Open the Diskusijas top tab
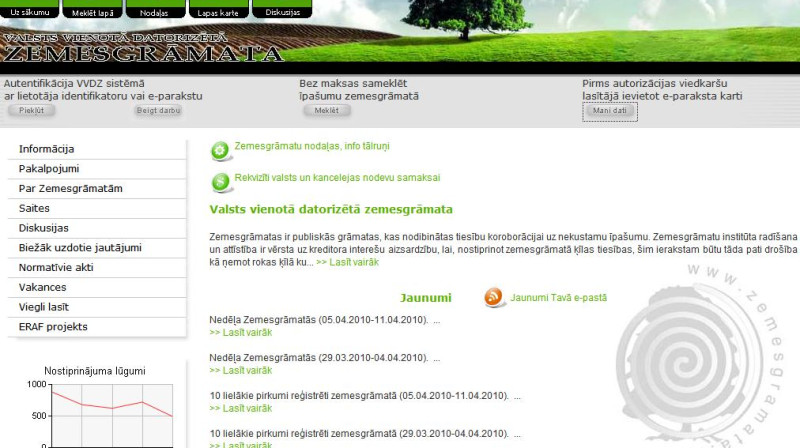Image resolution: width=800 pixels, height=448 pixels. coord(282,10)
